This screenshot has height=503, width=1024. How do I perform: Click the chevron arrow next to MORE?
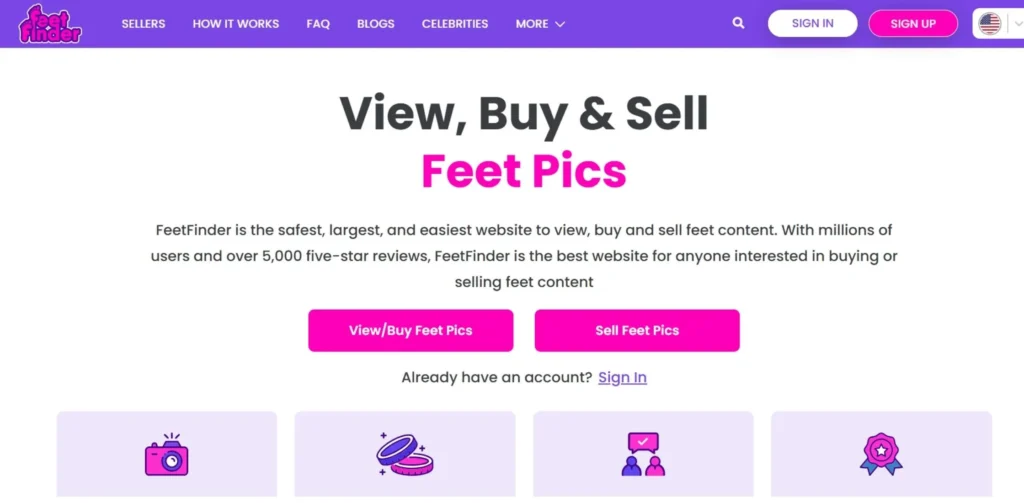(559, 24)
